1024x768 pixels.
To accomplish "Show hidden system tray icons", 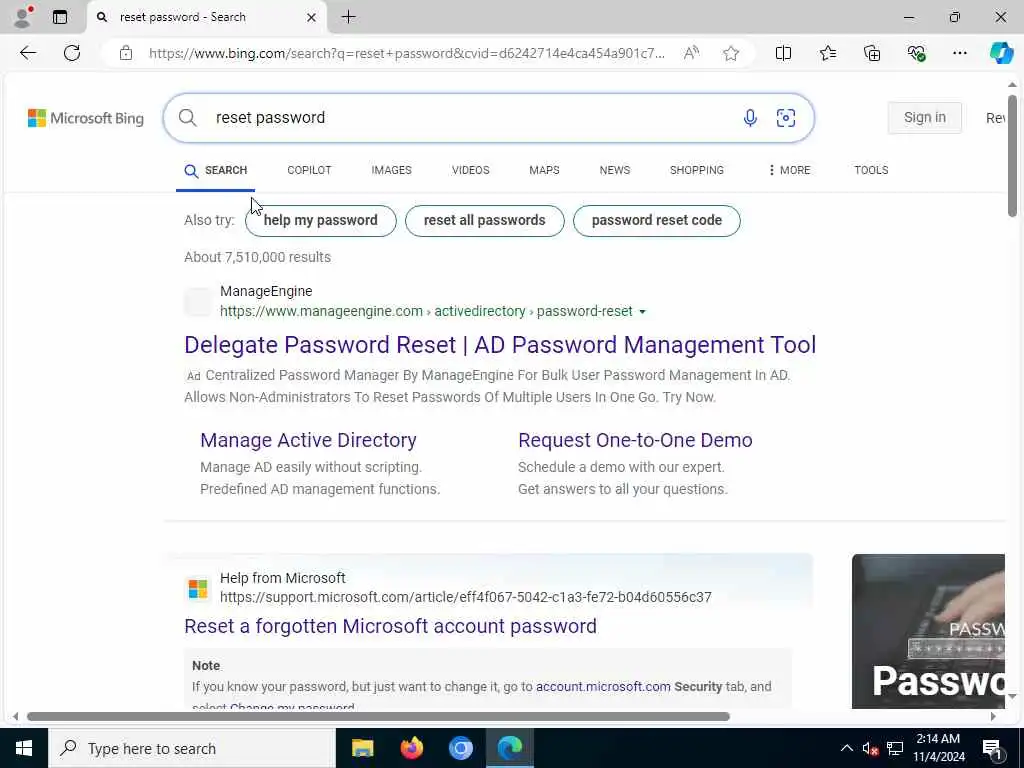I will pyautogui.click(x=846, y=748).
